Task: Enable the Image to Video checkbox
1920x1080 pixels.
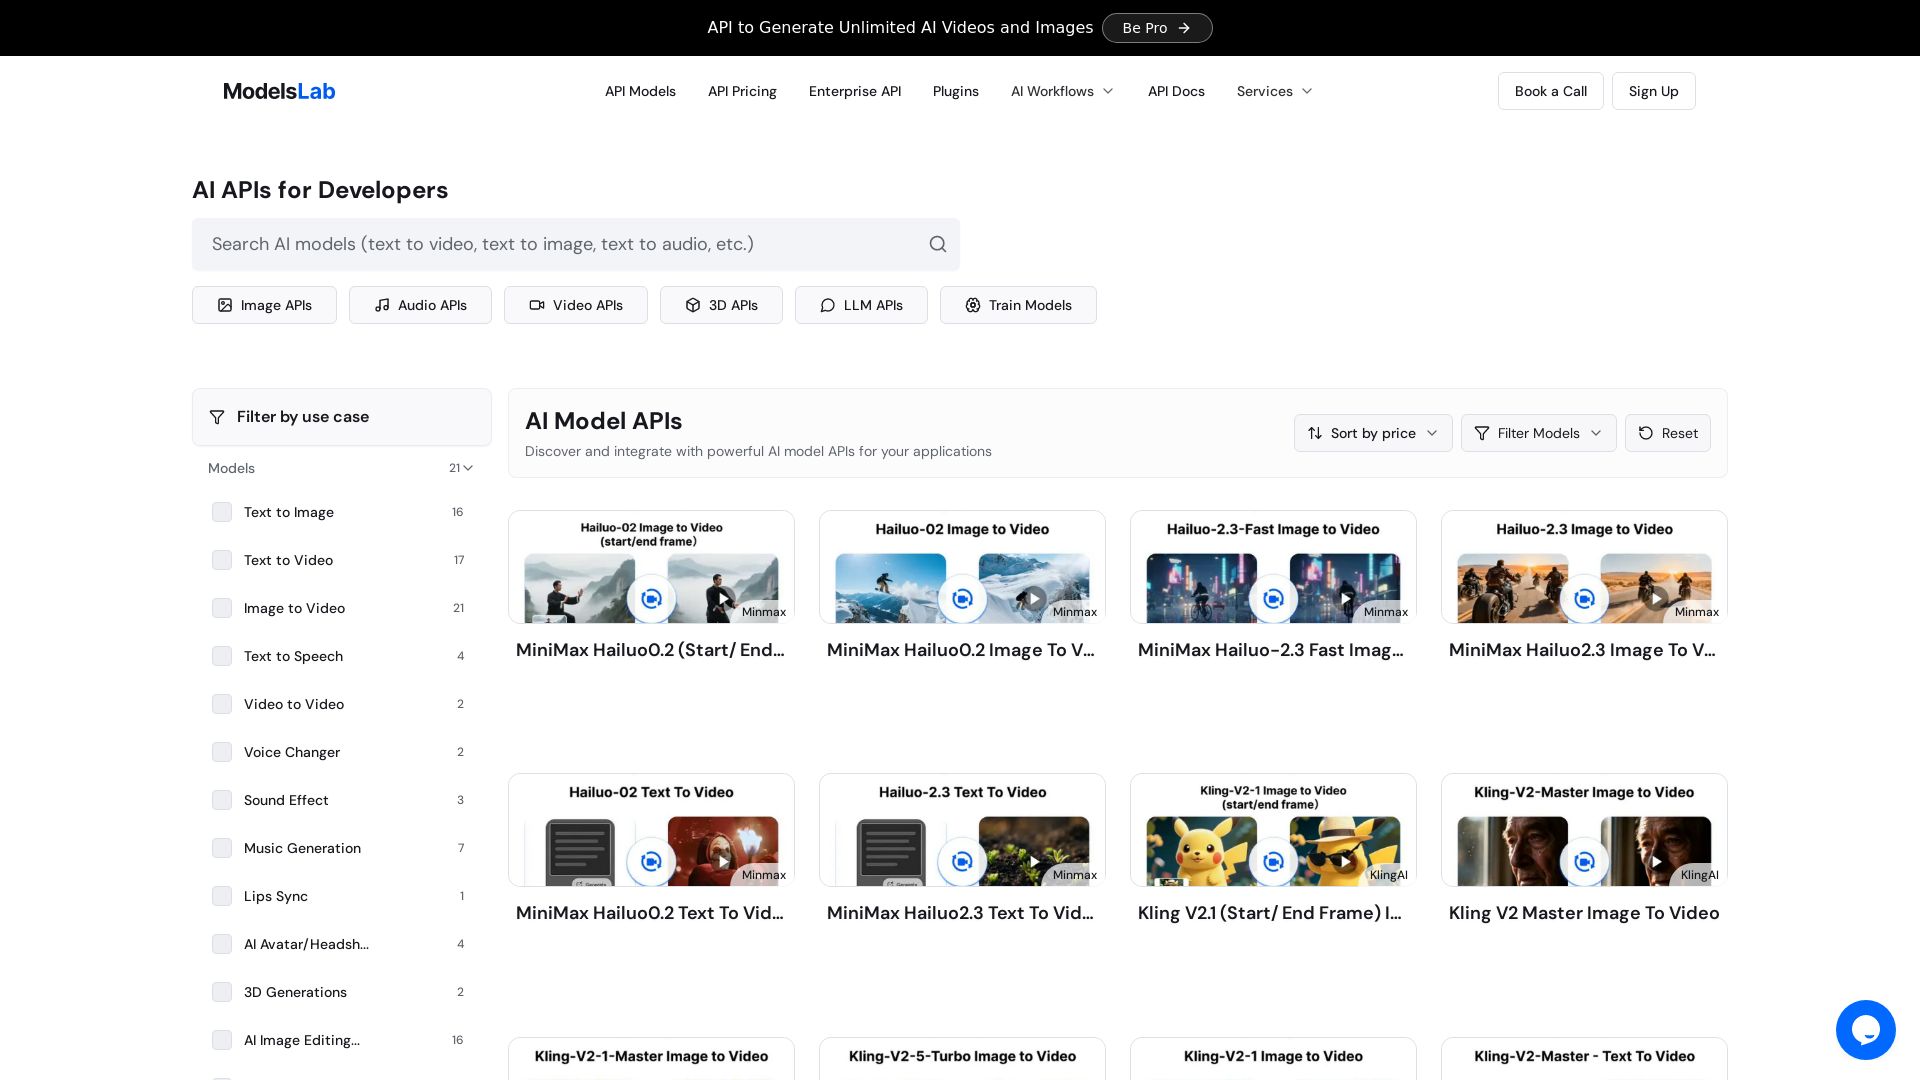Action: 222,608
